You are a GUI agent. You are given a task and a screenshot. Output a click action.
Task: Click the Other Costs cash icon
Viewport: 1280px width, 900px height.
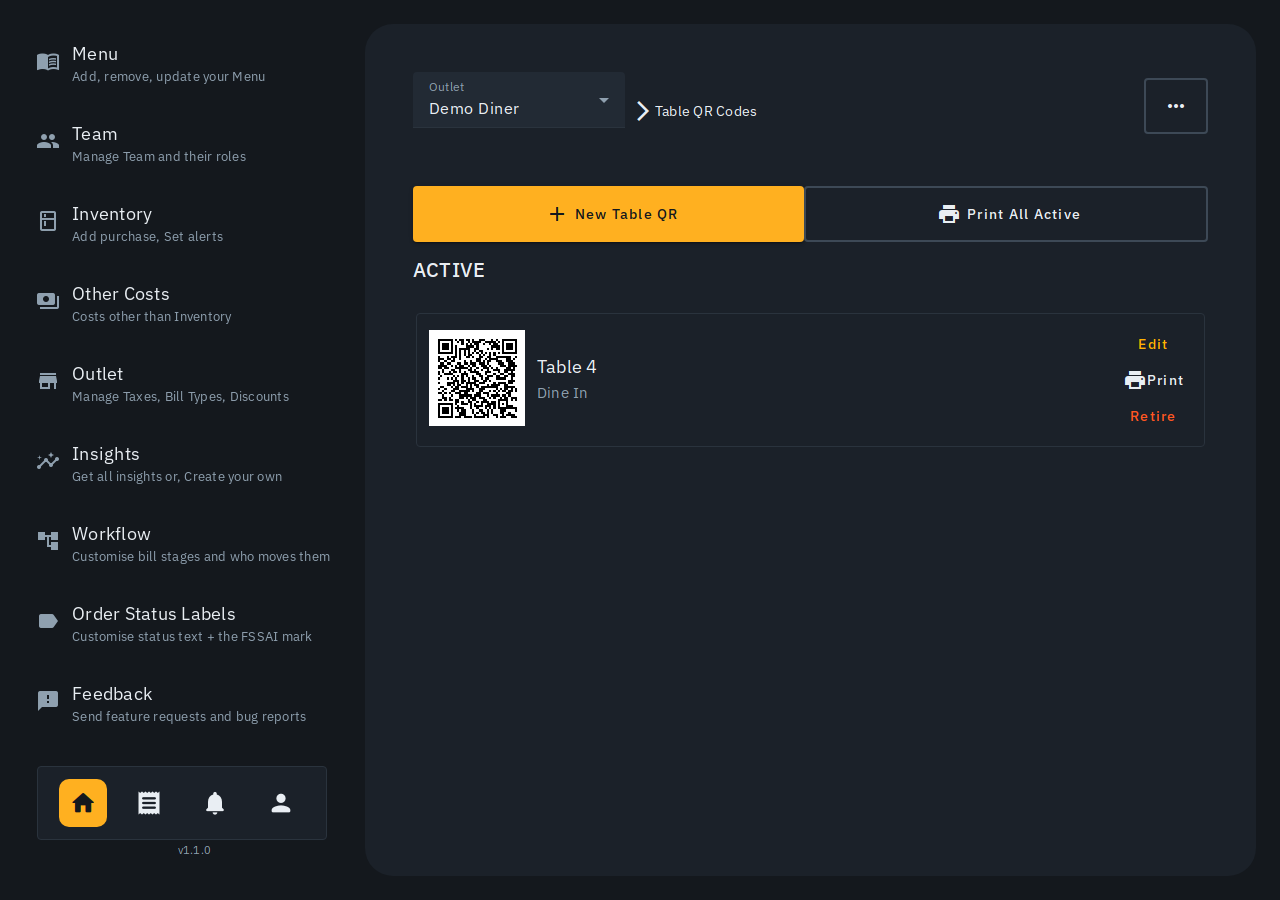point(48,301)
